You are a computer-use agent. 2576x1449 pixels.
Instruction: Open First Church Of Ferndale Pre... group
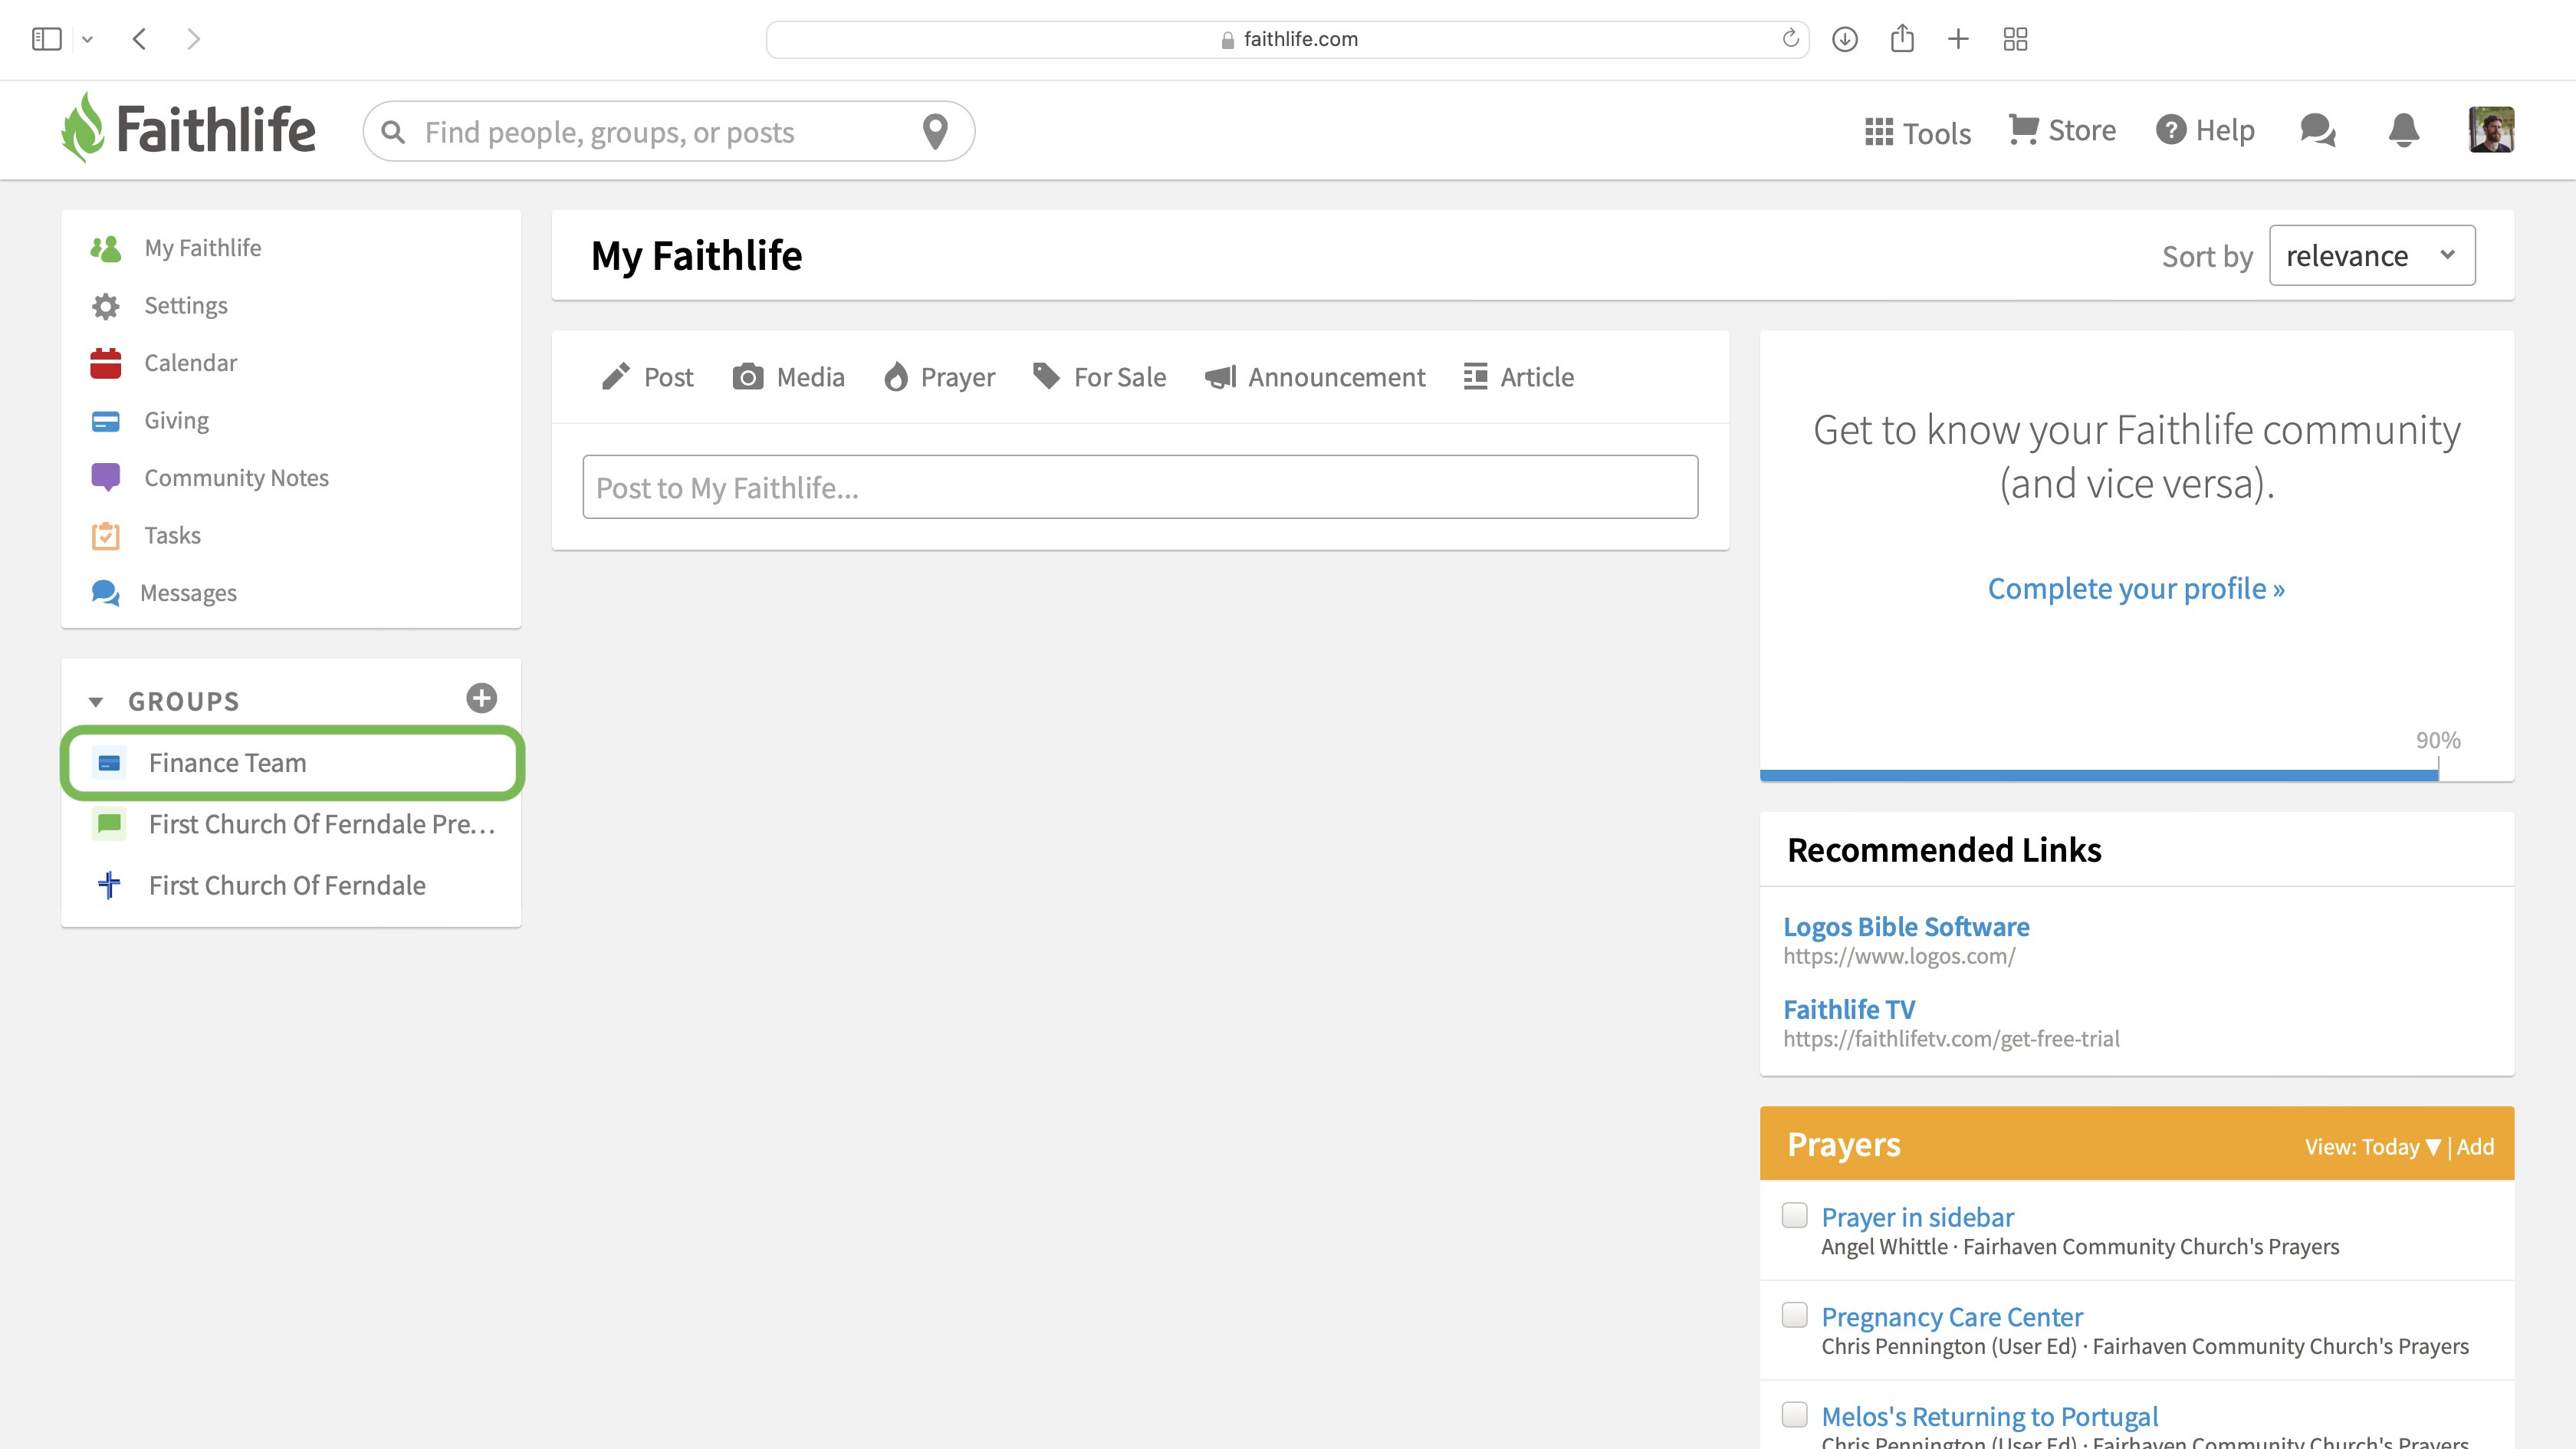click(x=322, y=824)
